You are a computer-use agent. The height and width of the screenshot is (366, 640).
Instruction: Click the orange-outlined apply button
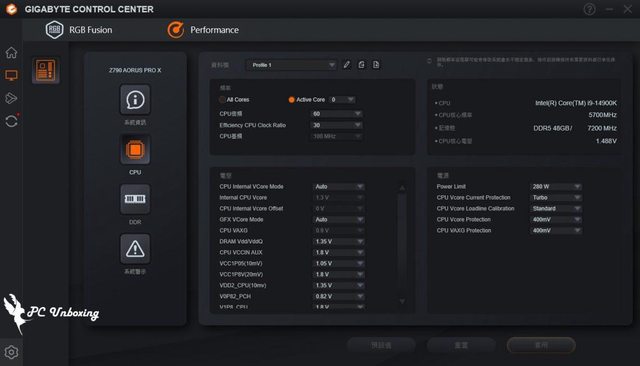[x=541, y=345]
